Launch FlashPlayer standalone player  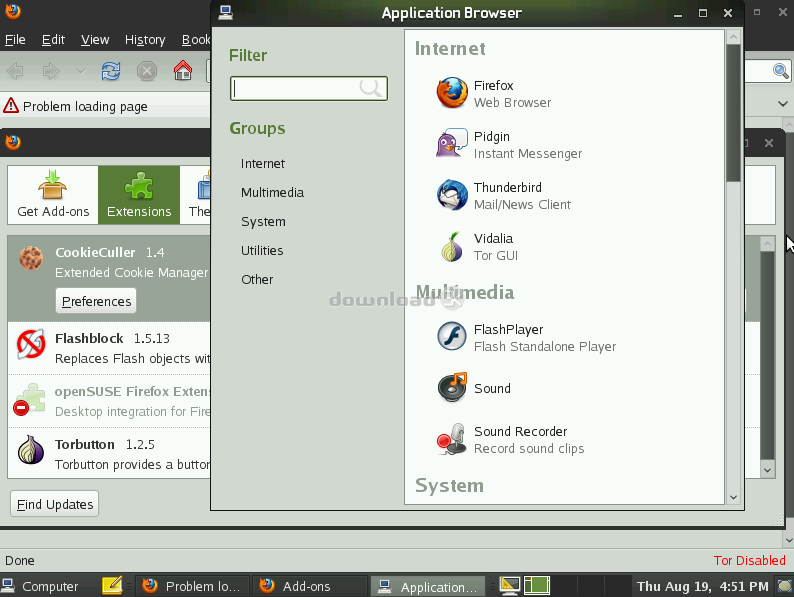508,337
